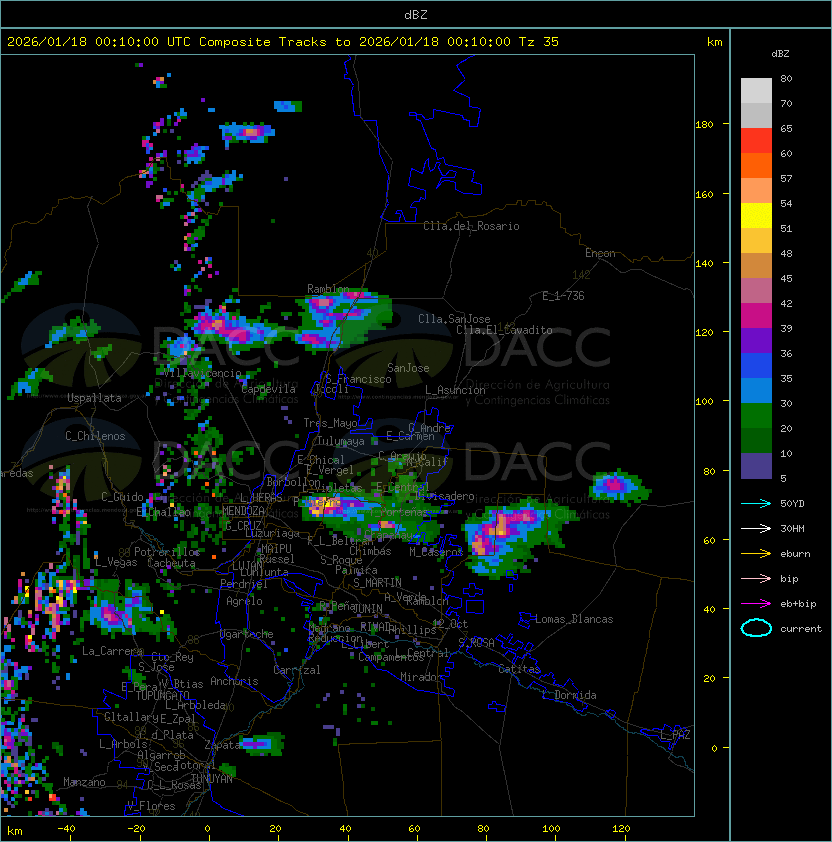The image size is (832, 842).
Task: Click the 'Anchoris' map label
Action: (234, 681)
